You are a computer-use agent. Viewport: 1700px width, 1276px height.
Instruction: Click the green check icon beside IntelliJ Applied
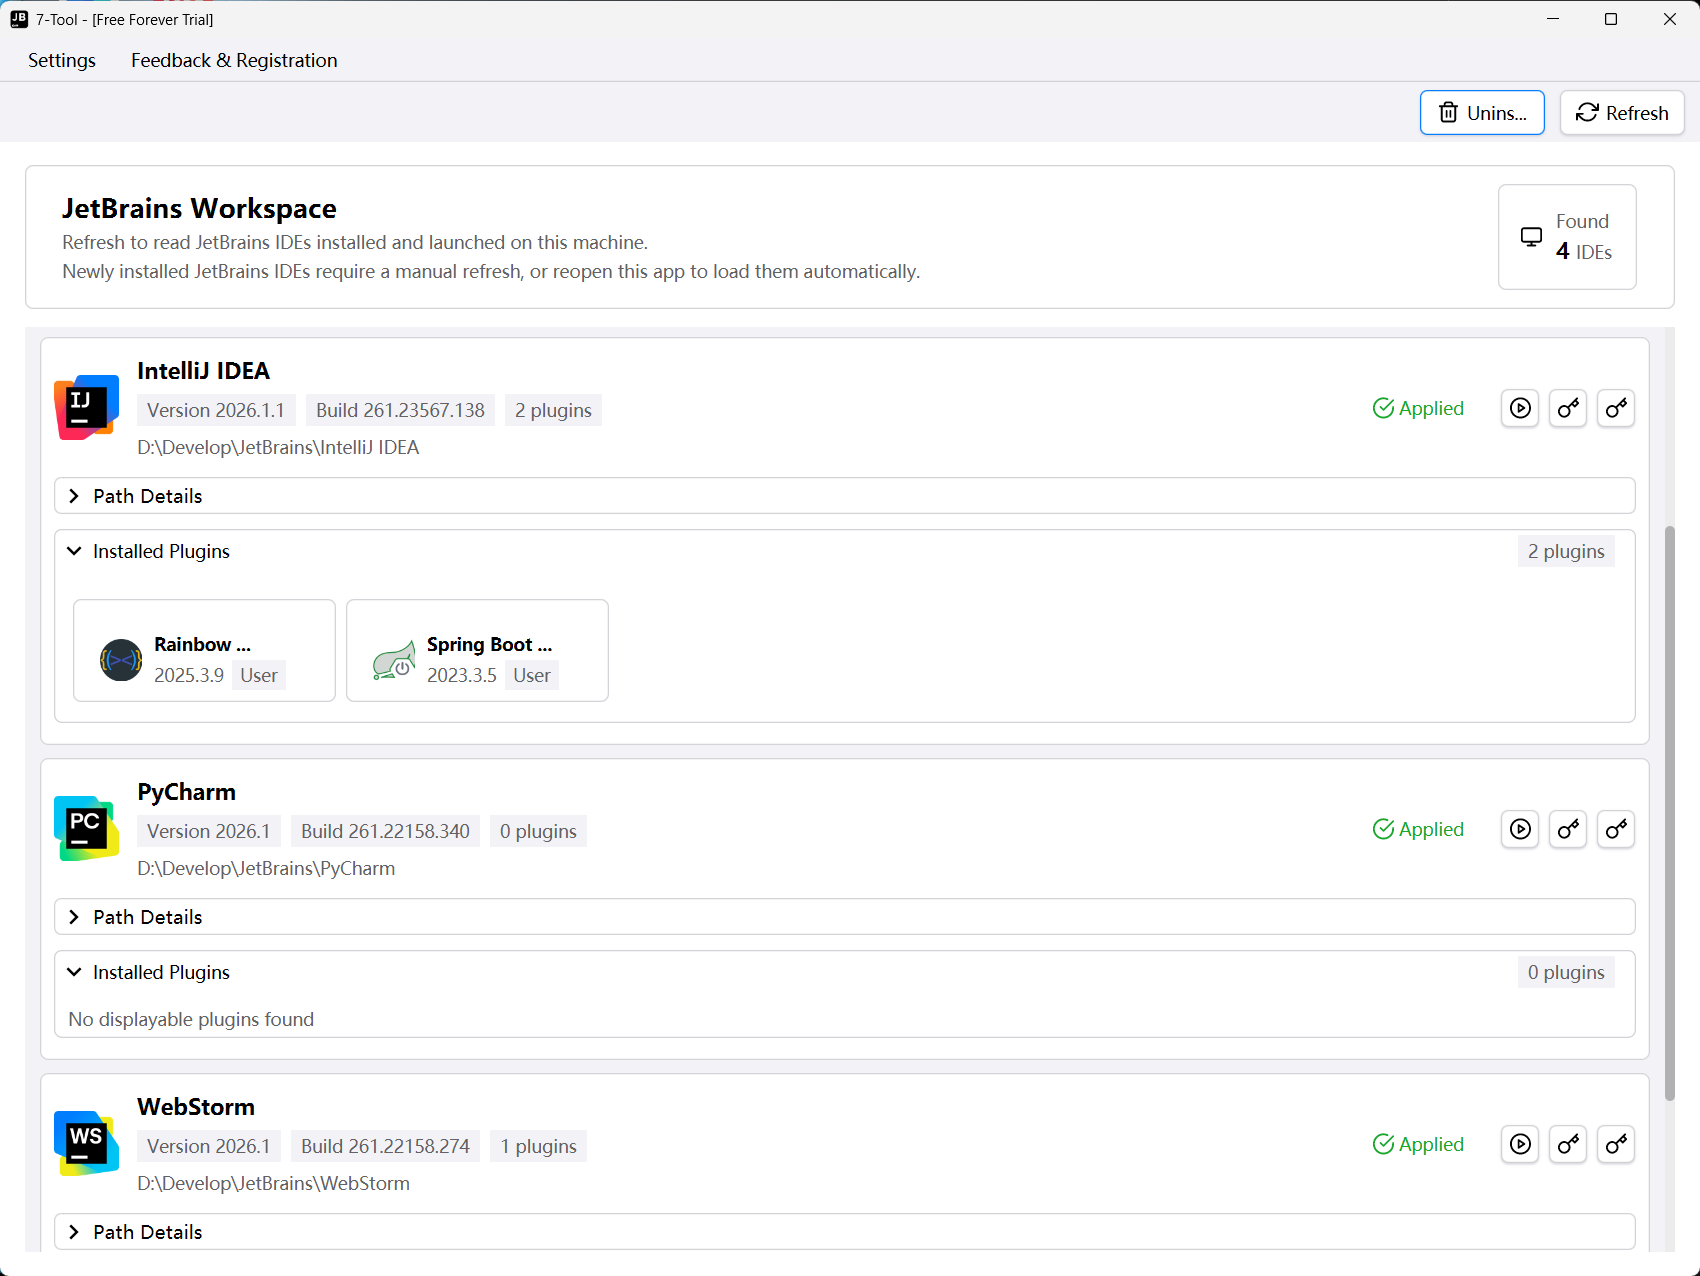(1384, 408)
